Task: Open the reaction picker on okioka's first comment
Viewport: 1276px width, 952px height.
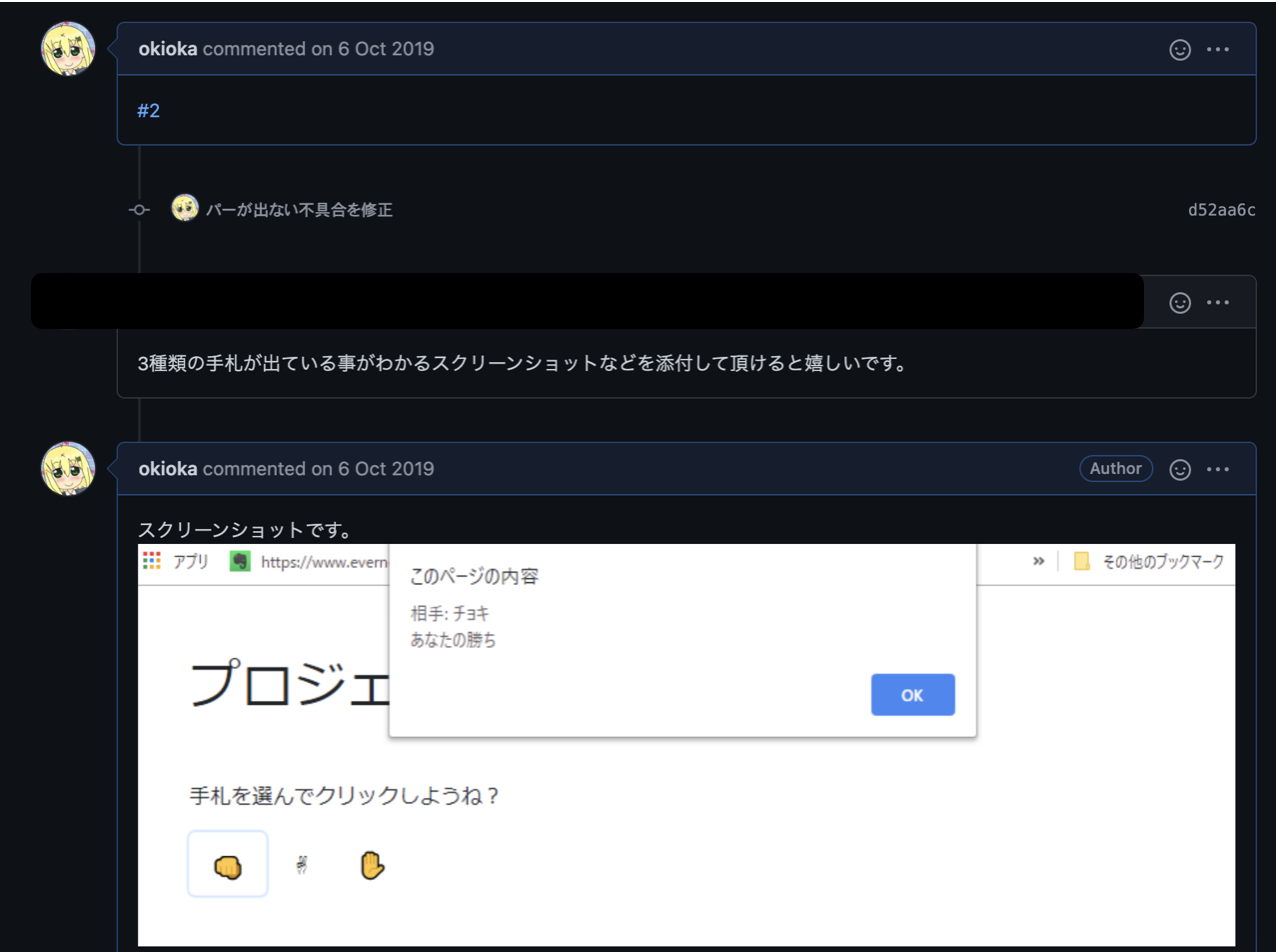Action: 1180,49
